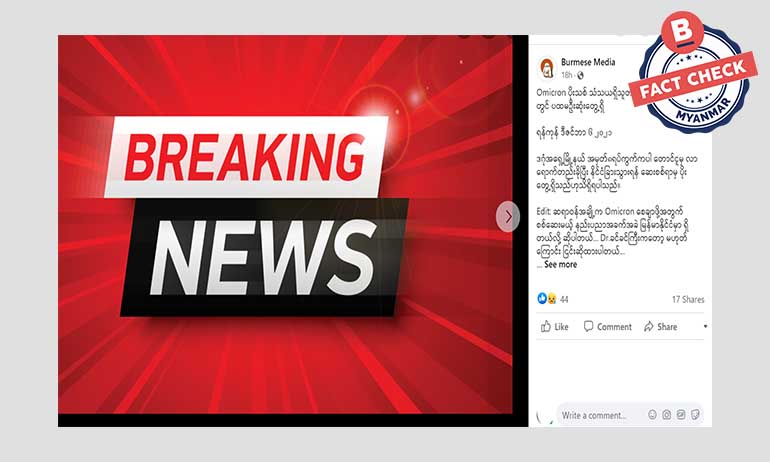Image resolution: width=770 pixels, height=462 pixels.
Task: Click the 44 reactions count
Action: point(564,299)
